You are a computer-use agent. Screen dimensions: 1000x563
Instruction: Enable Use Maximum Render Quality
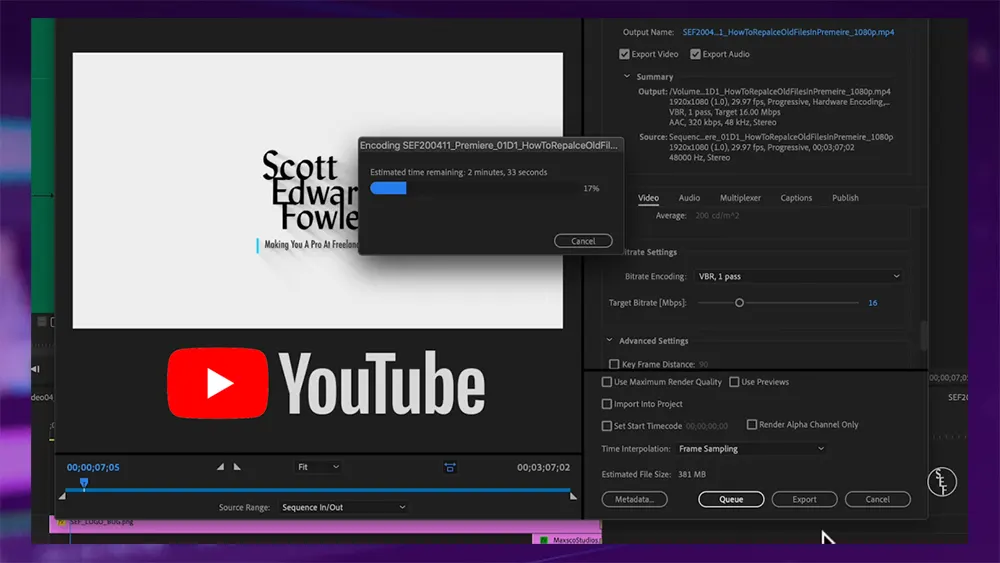coord(607,382)
